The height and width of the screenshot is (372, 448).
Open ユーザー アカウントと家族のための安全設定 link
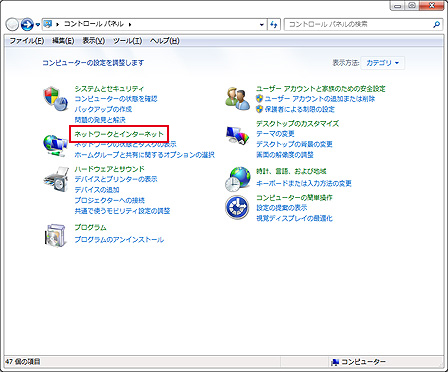click(321, 89)
